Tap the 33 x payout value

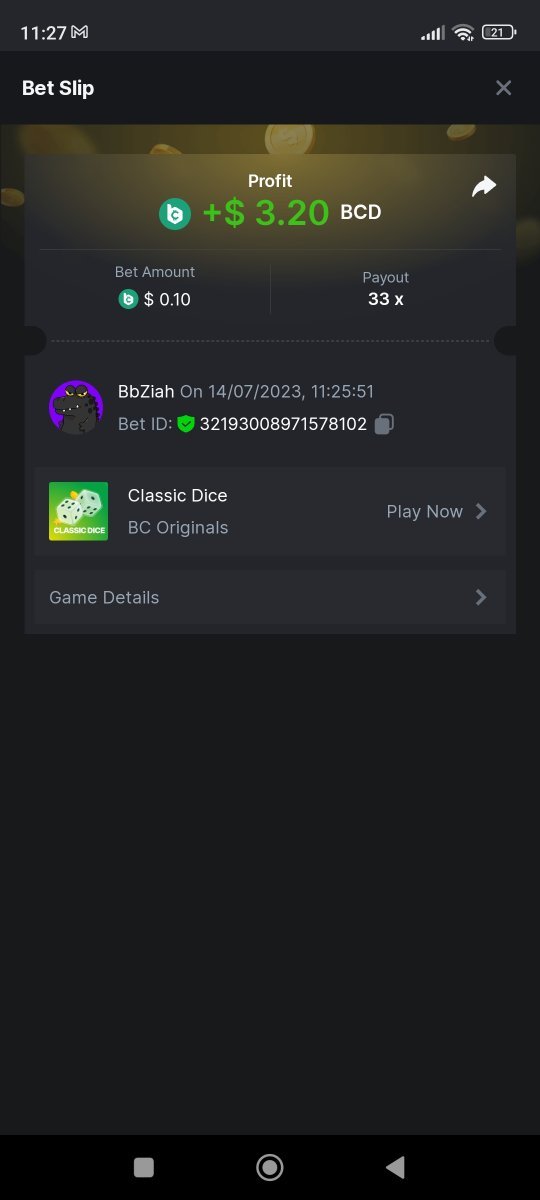pyautogui.click(x=386, y=299)
